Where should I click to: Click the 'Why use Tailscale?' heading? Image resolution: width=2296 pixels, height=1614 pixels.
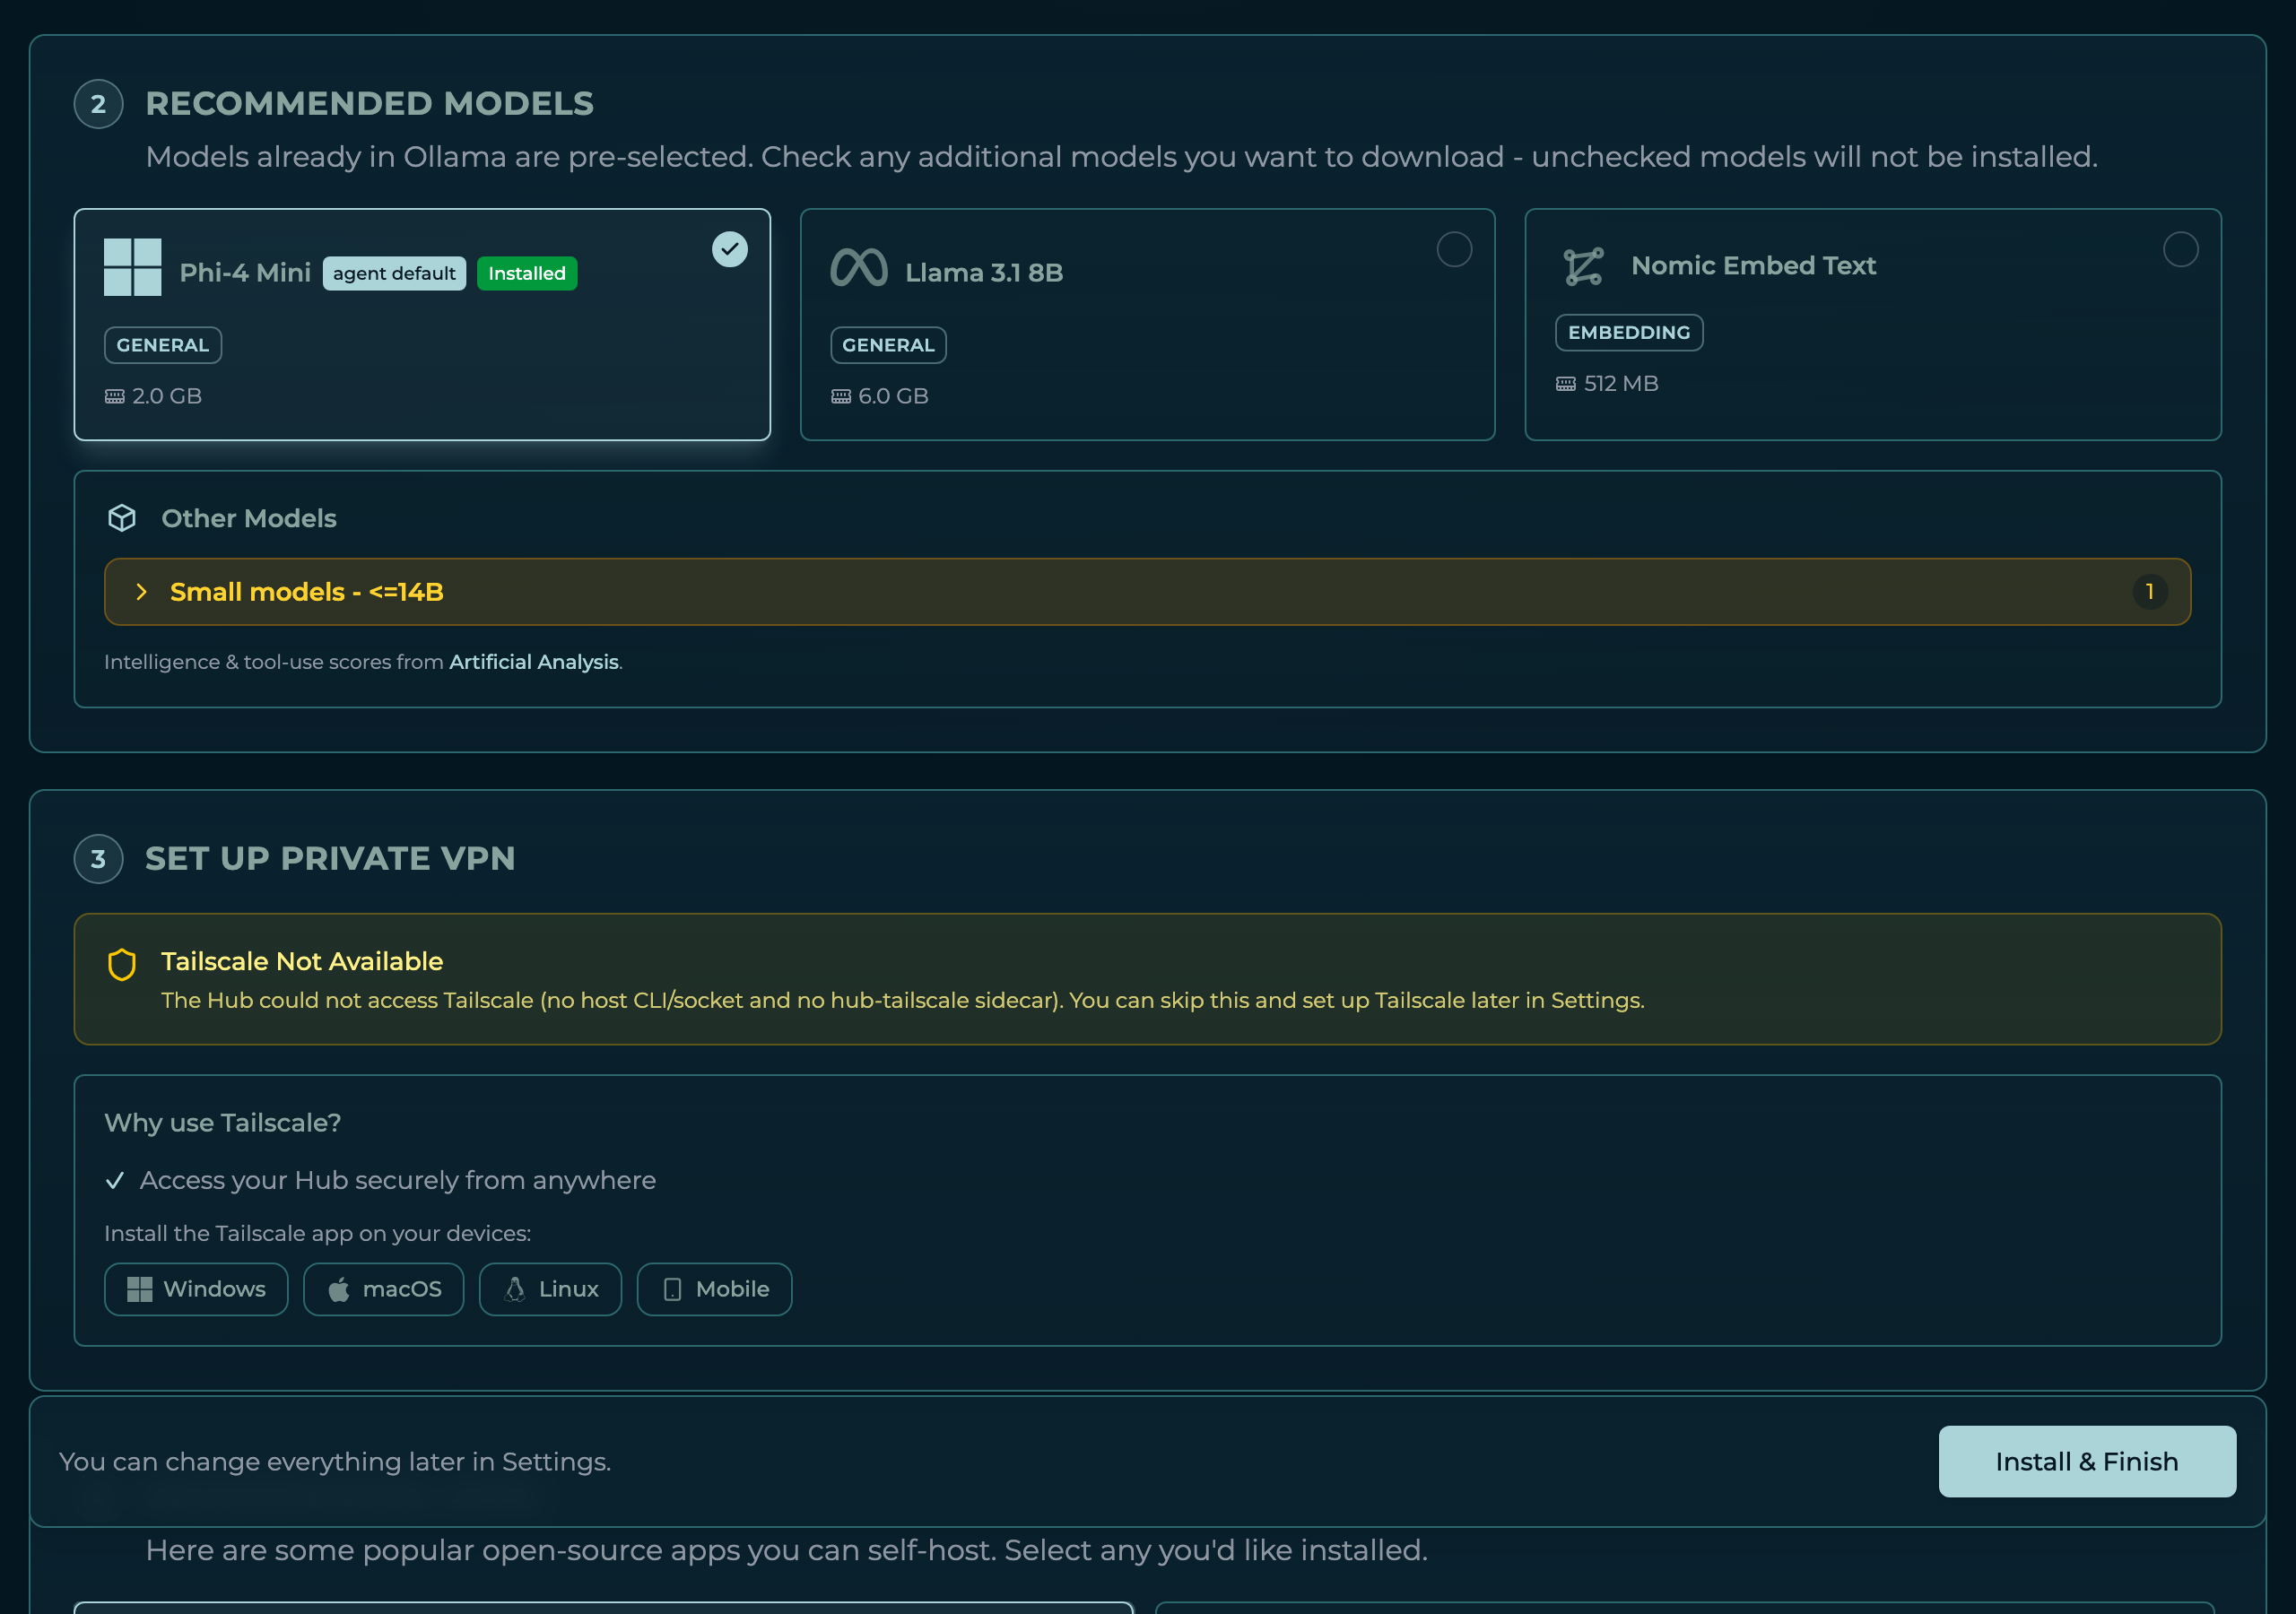click(x=223, y=1123)
